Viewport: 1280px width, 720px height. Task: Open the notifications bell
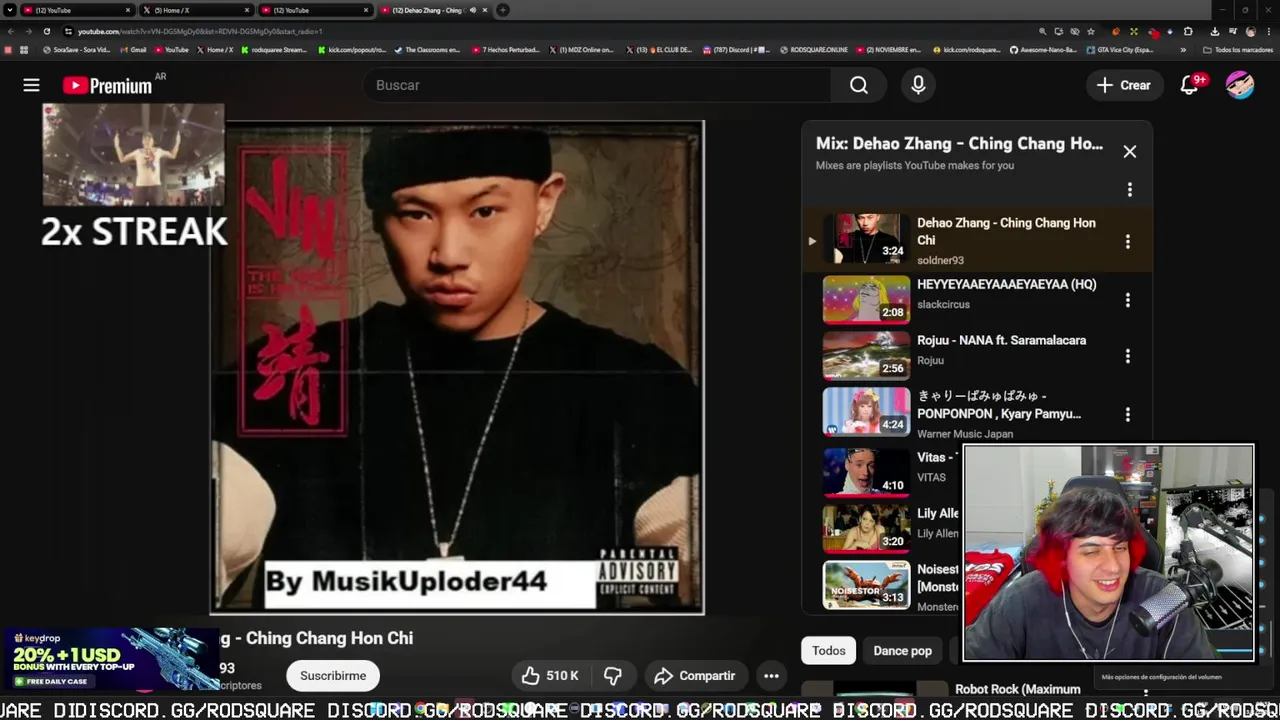[1189, 85]
